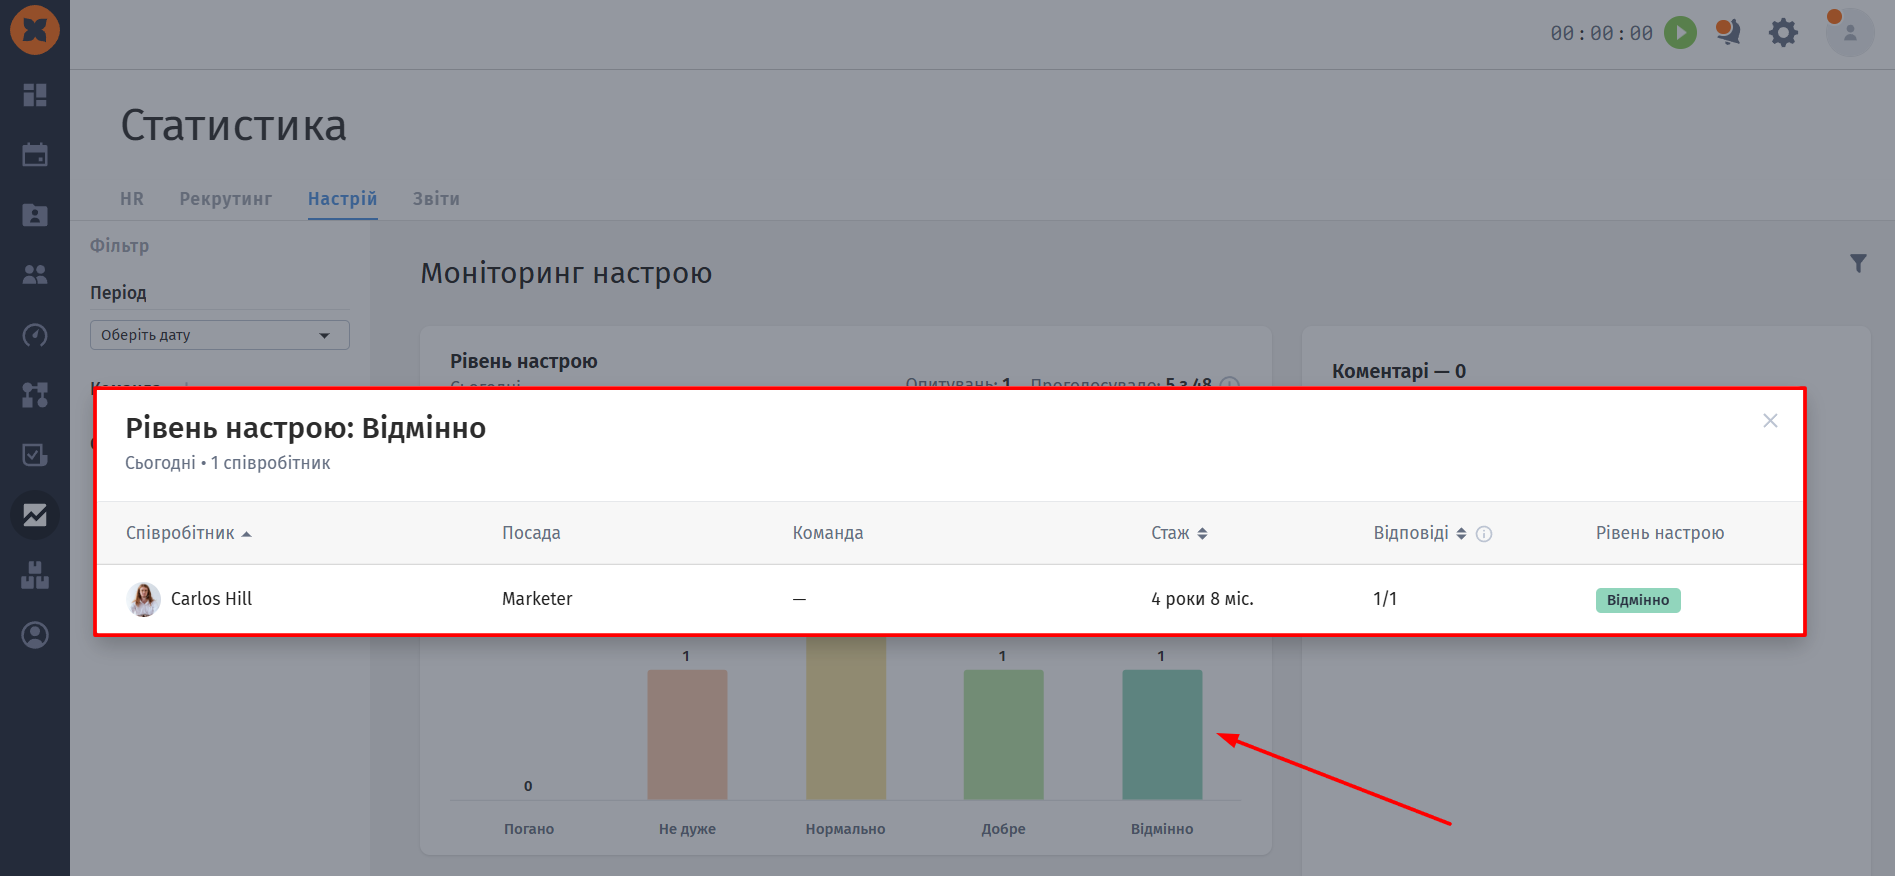This screenshot has width=1895, height=876.
Task: Click the 4 роки 8 міс. tenure cell
Action: coord(1202,598)
